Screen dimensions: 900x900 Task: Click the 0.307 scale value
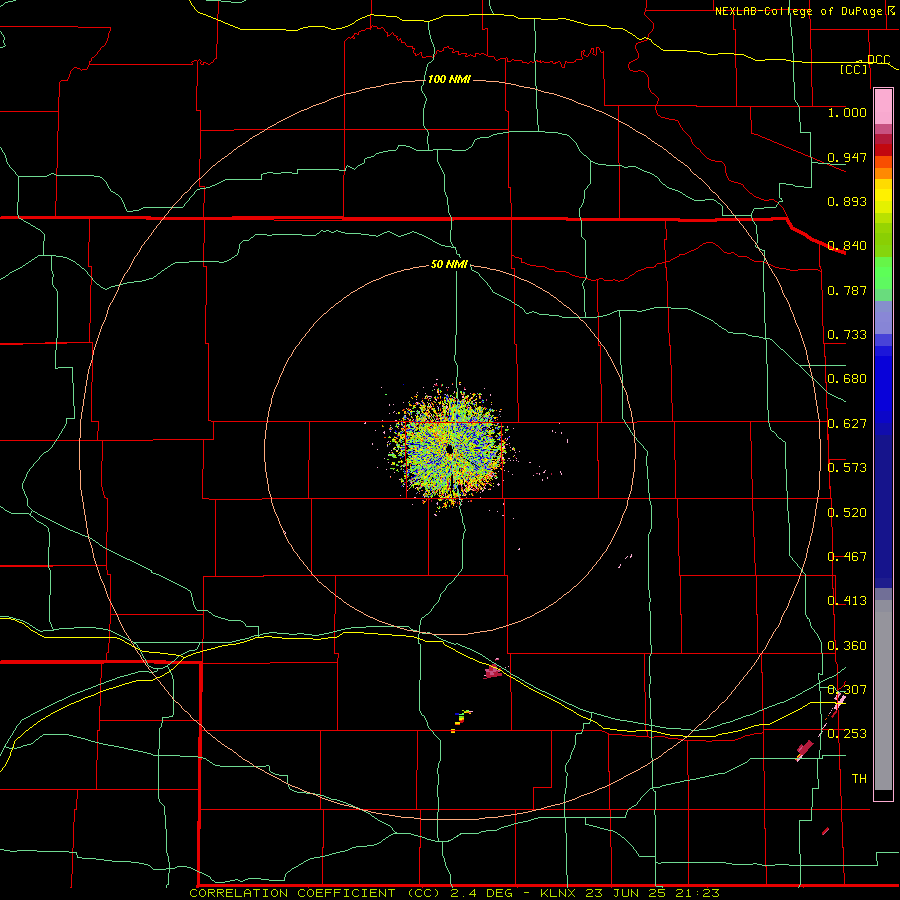coord(847,690)
